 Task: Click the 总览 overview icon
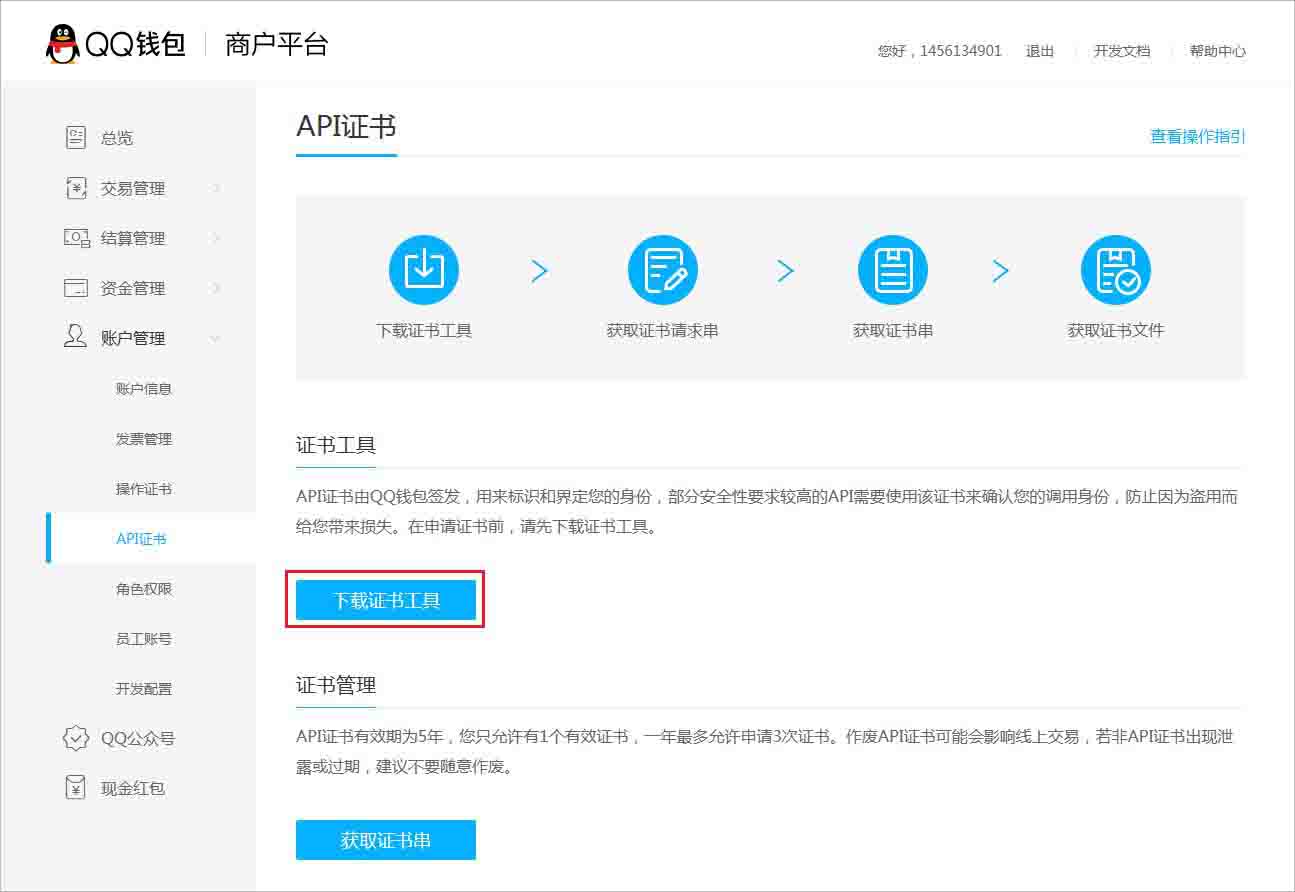pos(76,138)
